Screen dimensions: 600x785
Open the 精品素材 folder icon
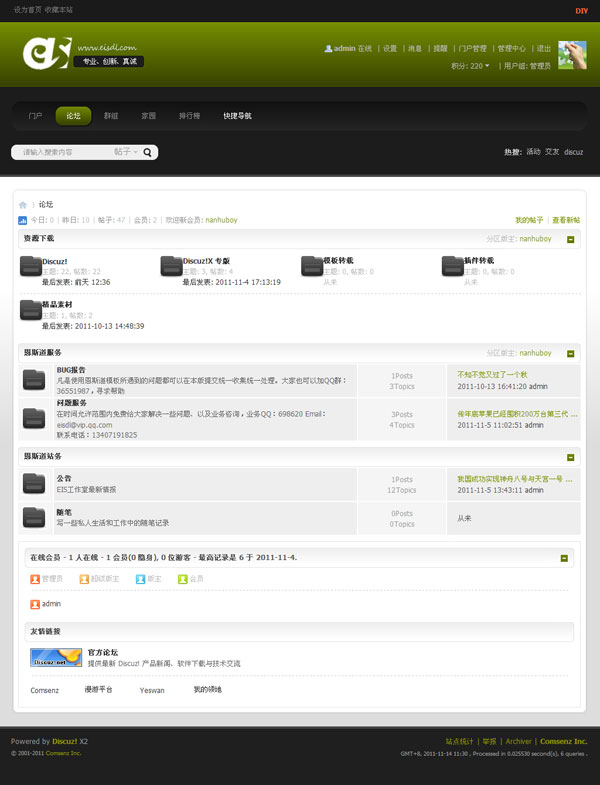[31, 310]
